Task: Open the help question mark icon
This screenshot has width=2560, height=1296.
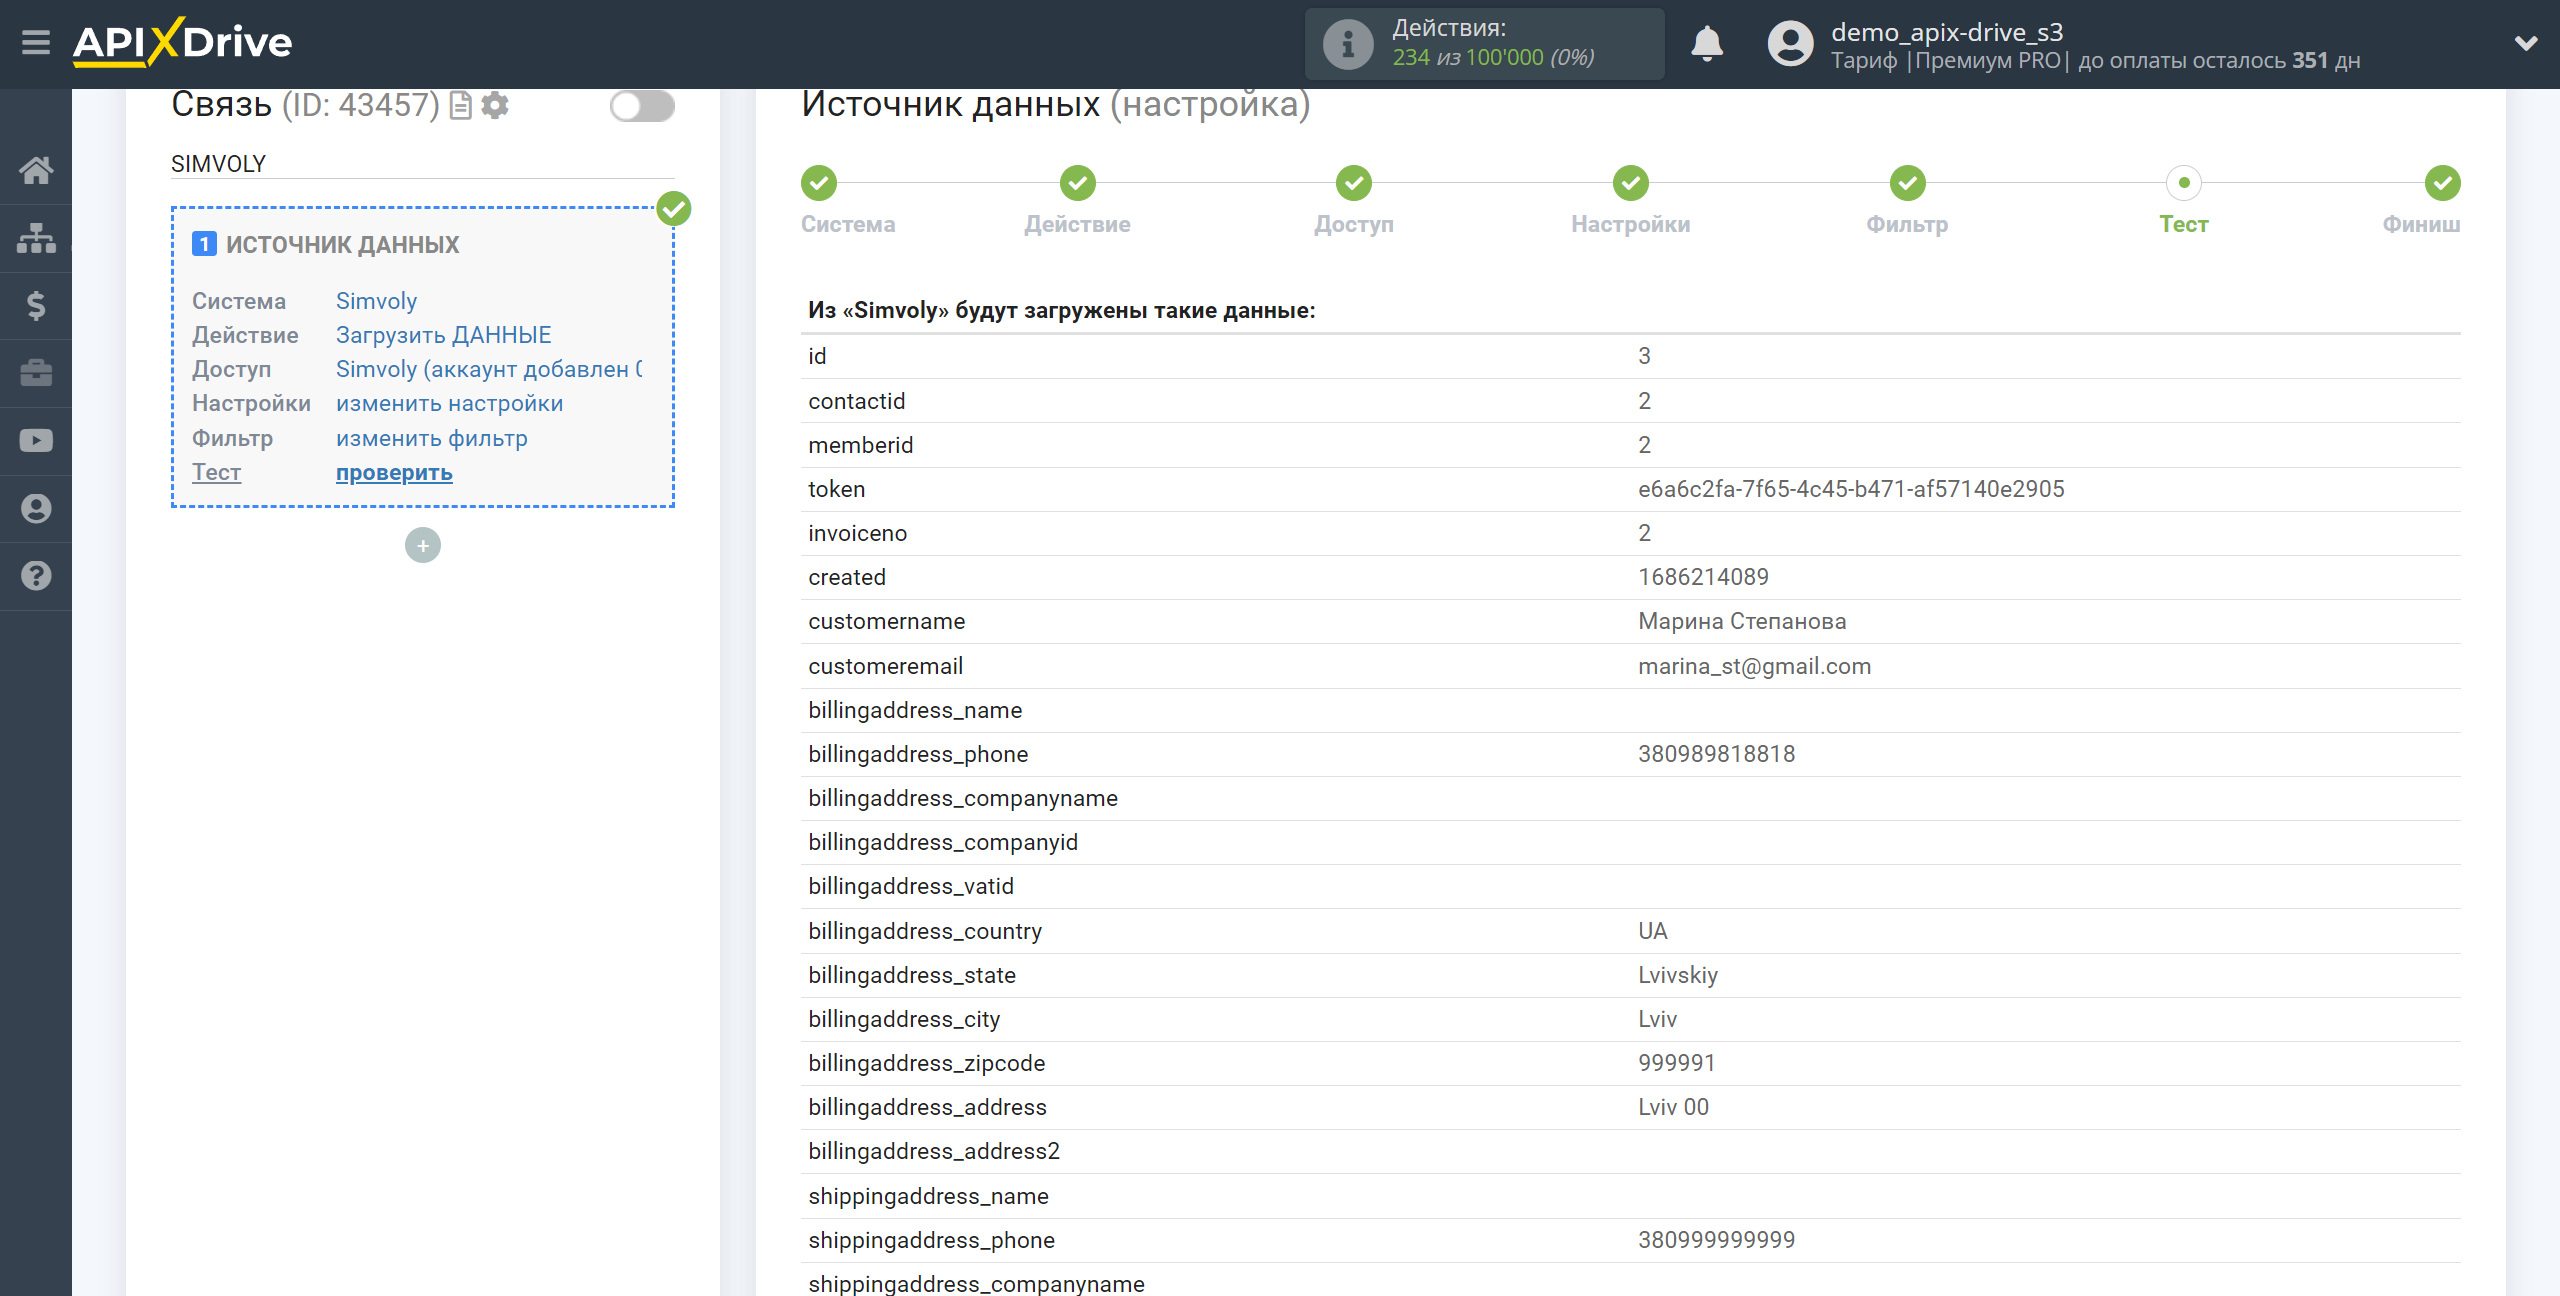Action: (36, 576)
